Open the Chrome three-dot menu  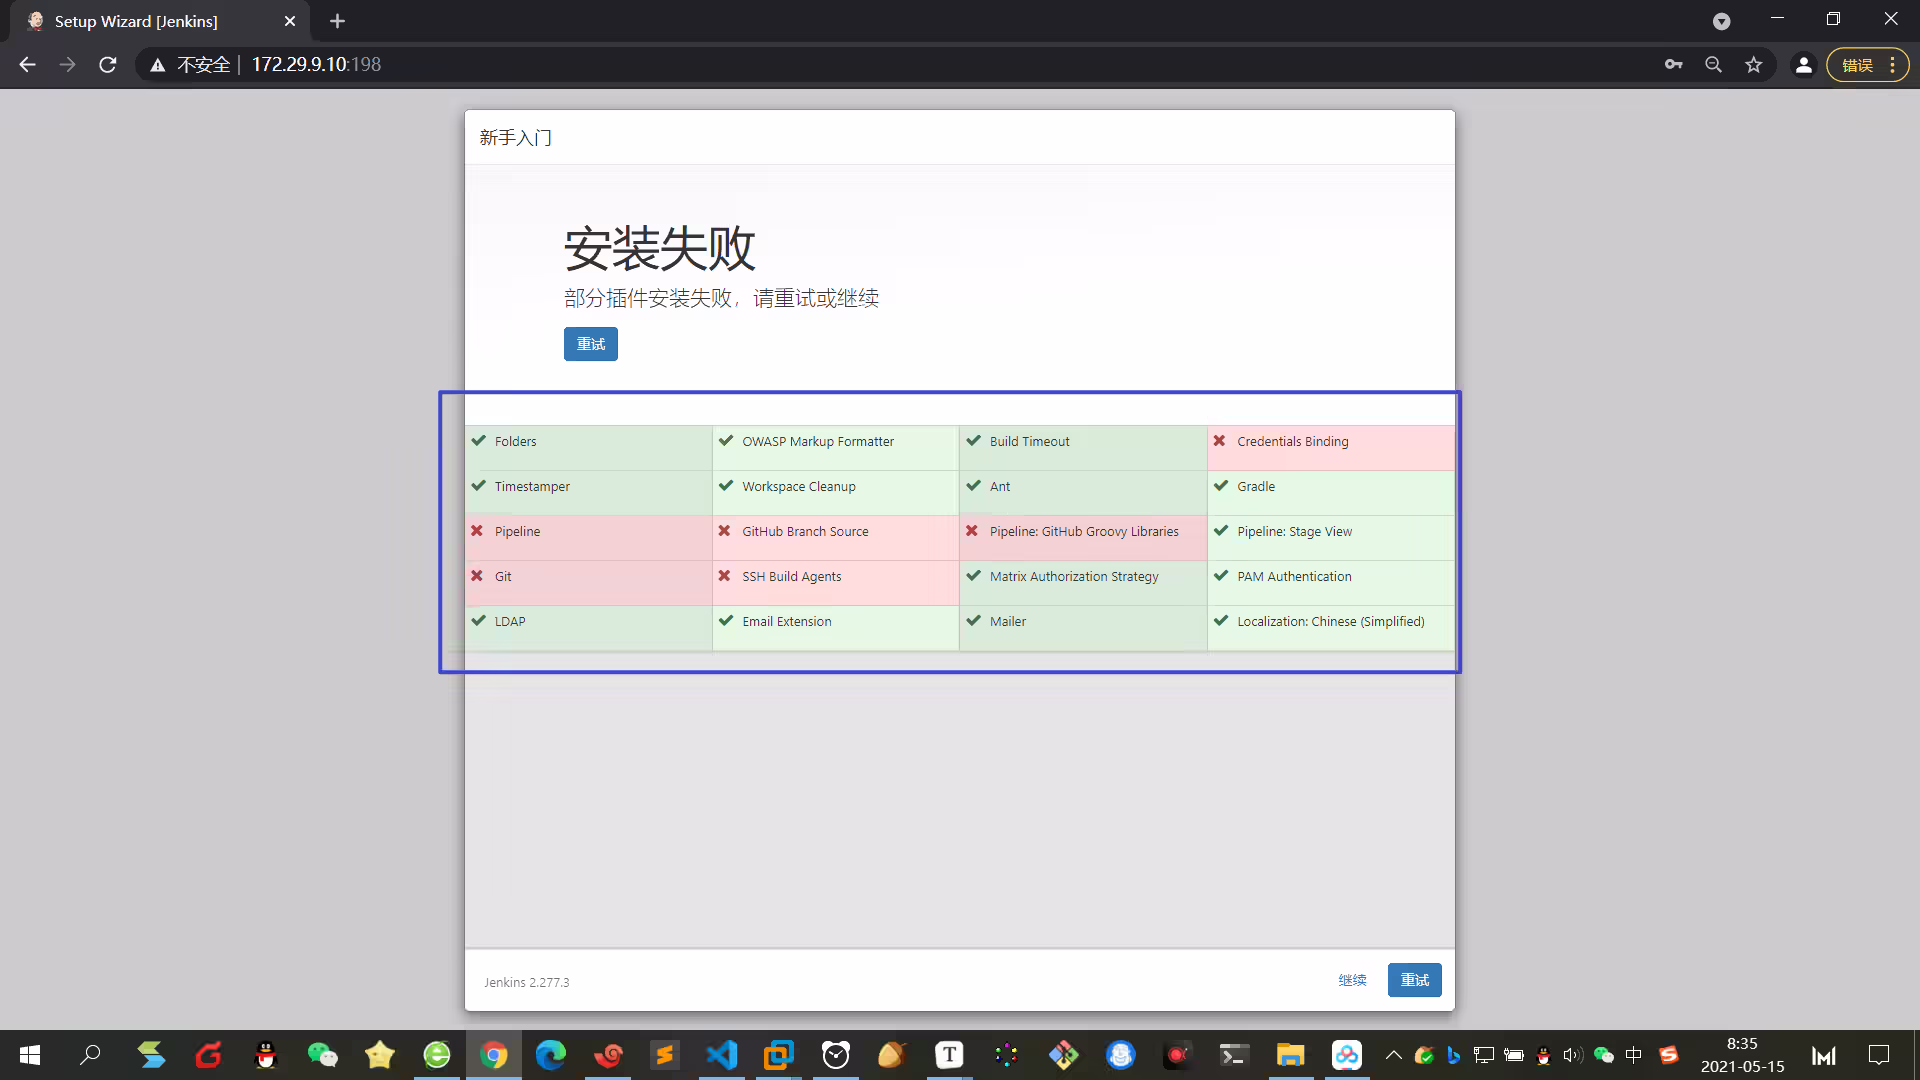pos(1892,65)
